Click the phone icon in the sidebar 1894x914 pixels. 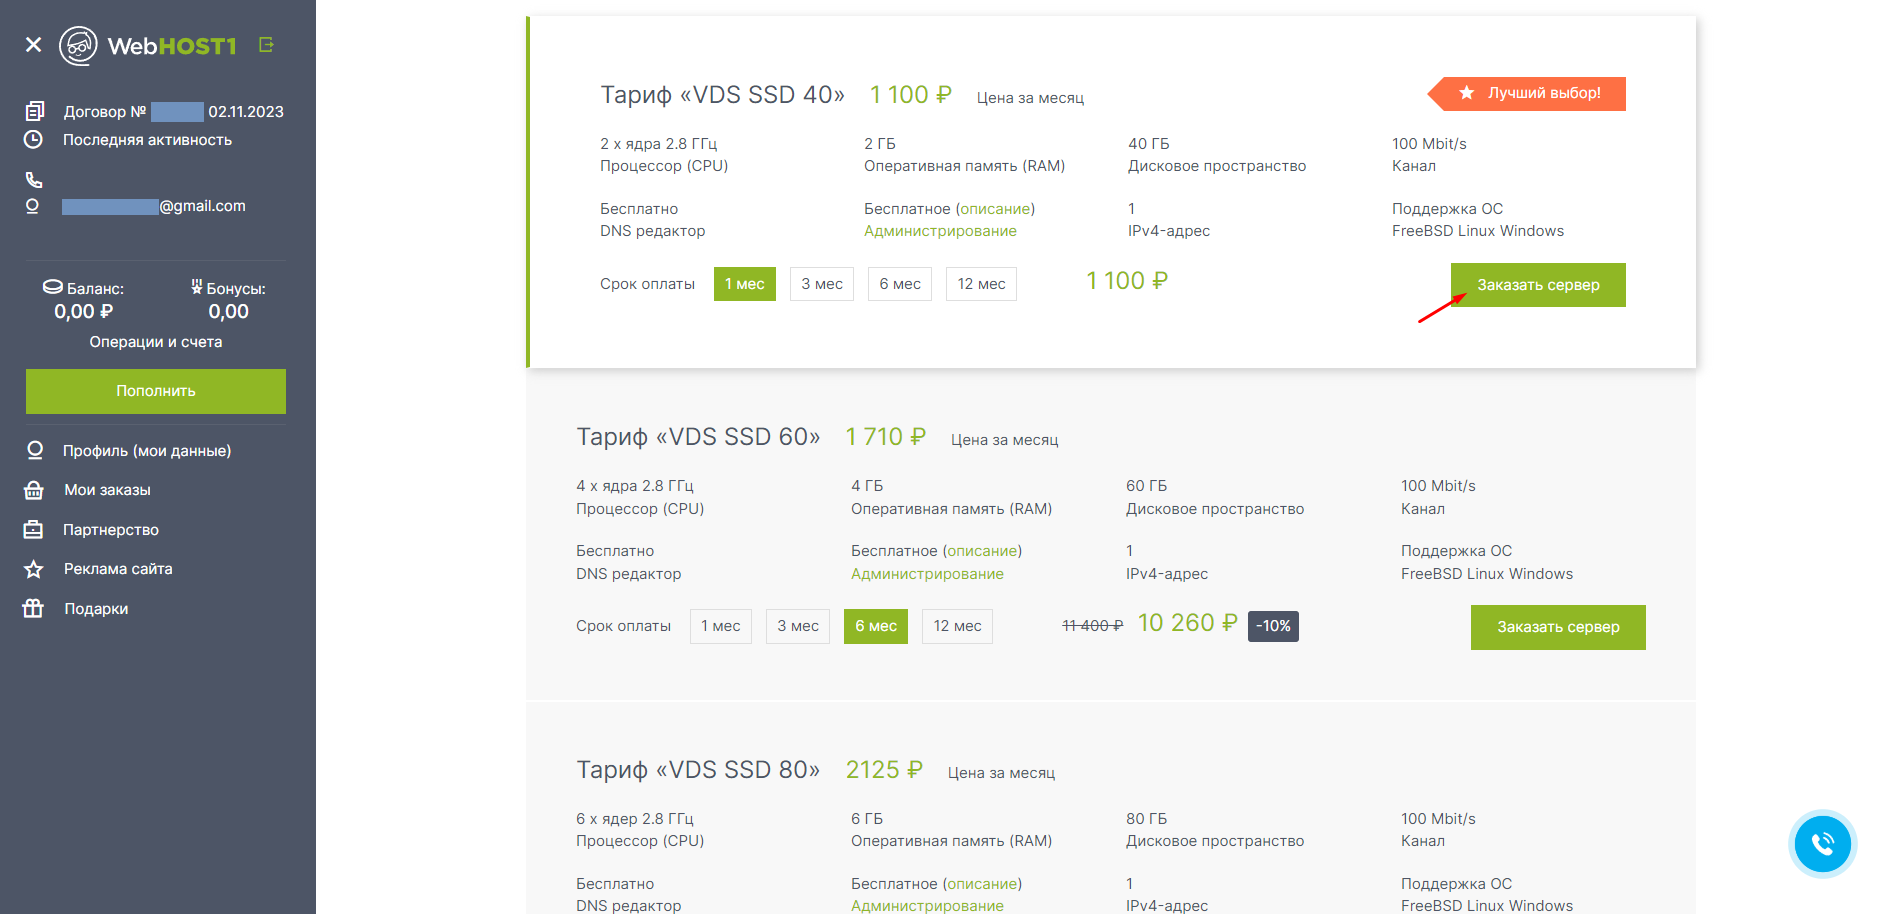click(x=34, y=180)
